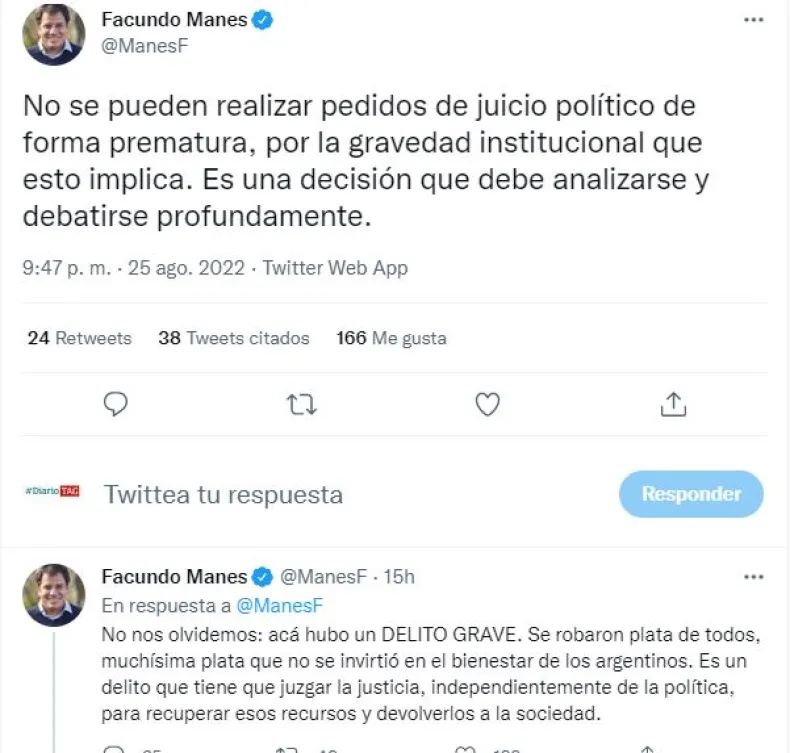Open Facundo Manes top profile picture
This screenshot has height=753, width=790.
point(52,35)
